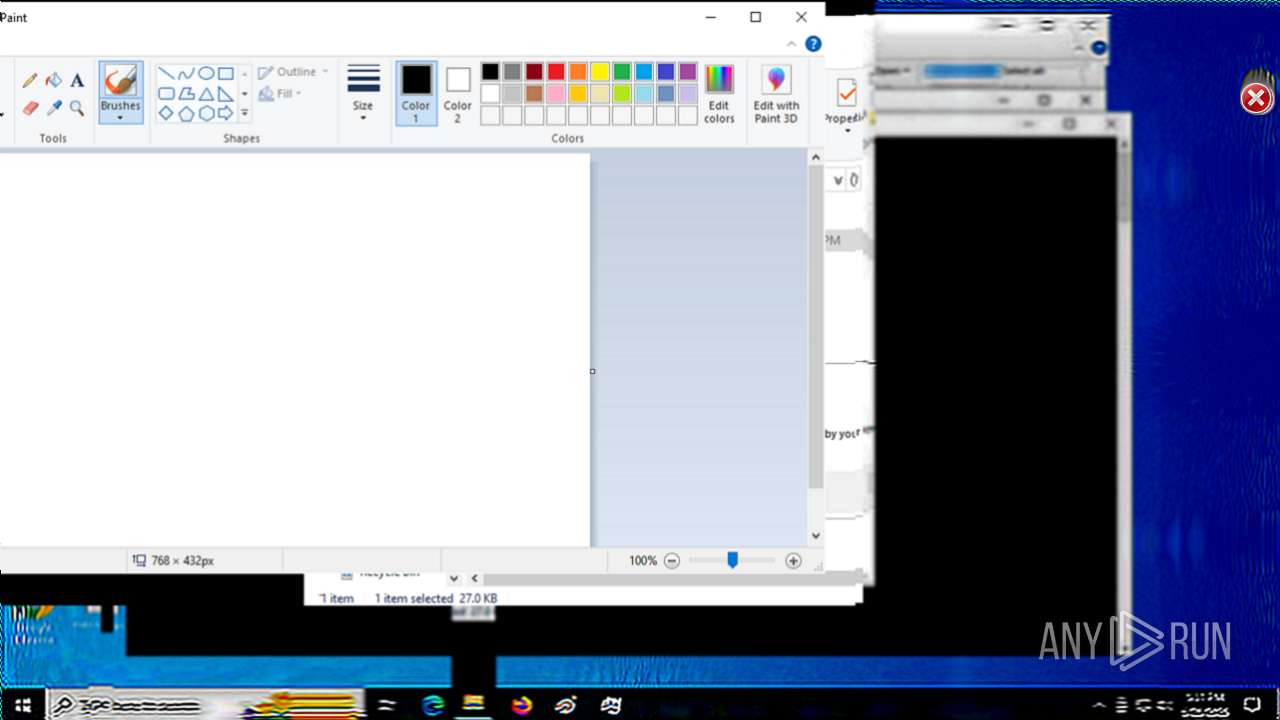Expand the Brushes dropdown arrow
The image size is (1280, 720).
pyautogui.click(x=120, y=117)
